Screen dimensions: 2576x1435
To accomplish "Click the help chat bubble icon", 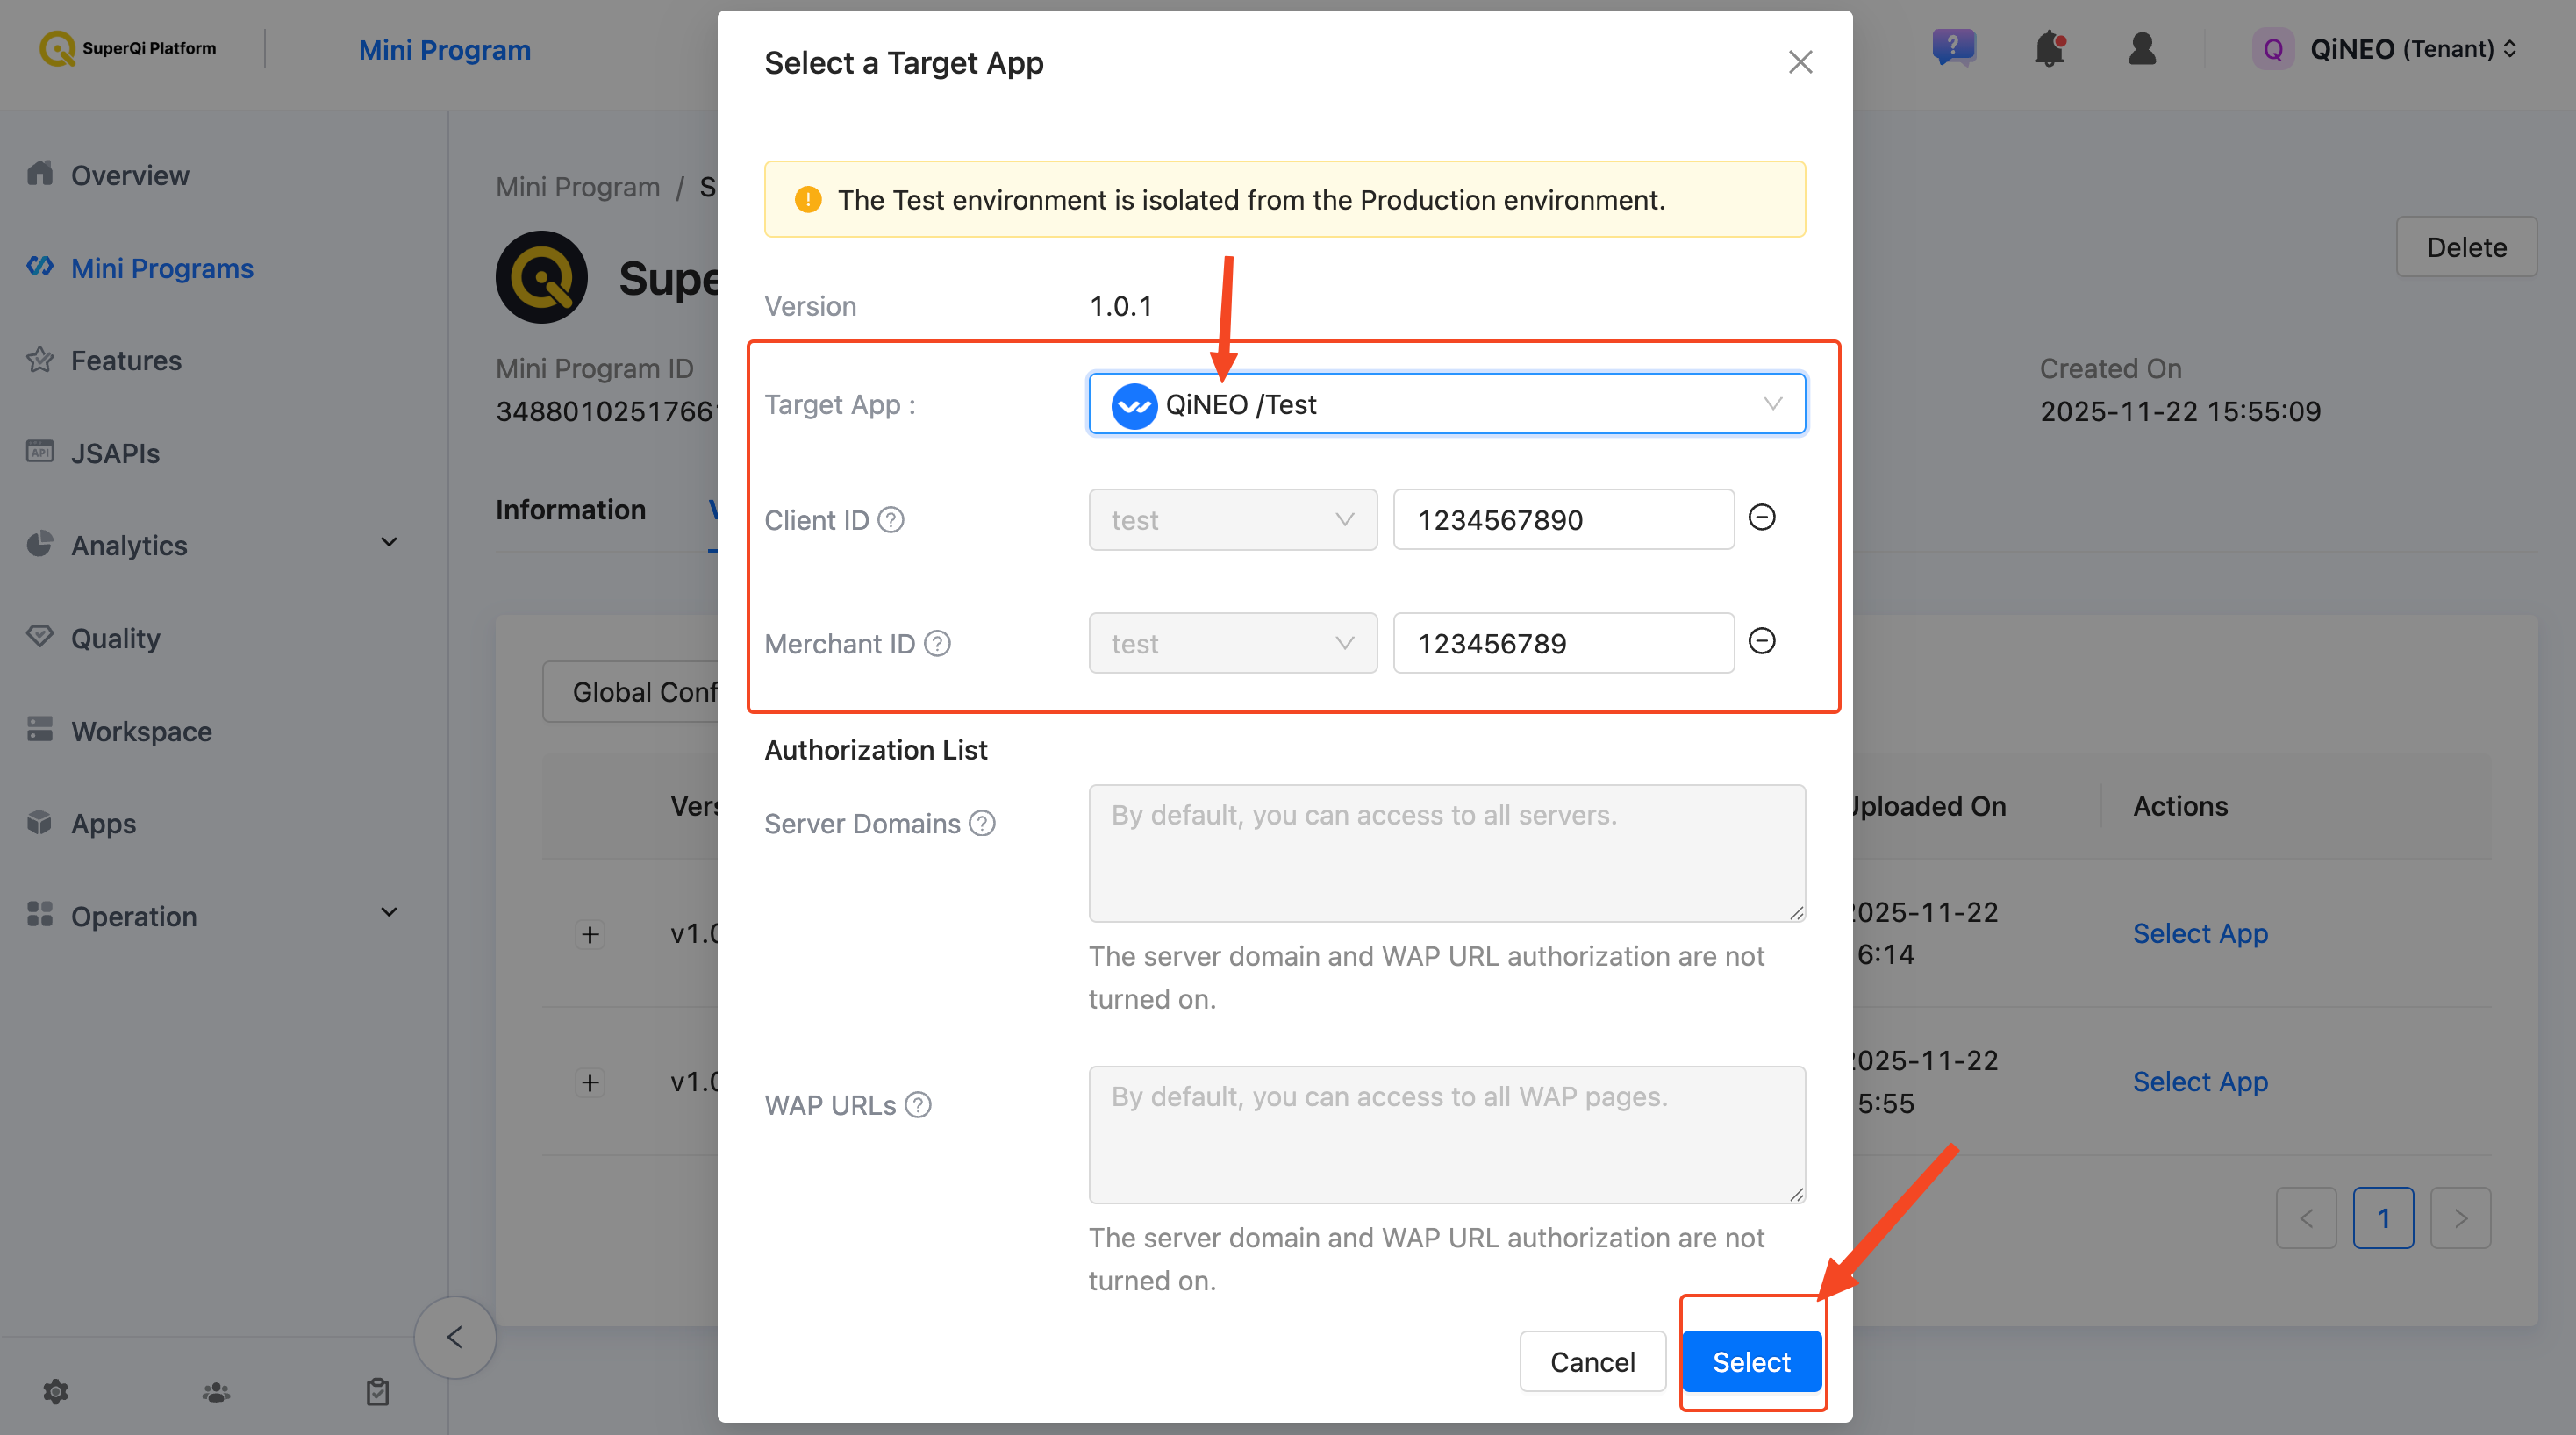I will tap(1953, 47).
